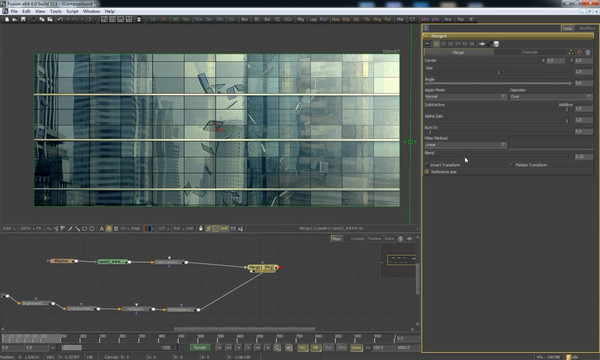Click the Save composition toolbar icon

[23, 19]
